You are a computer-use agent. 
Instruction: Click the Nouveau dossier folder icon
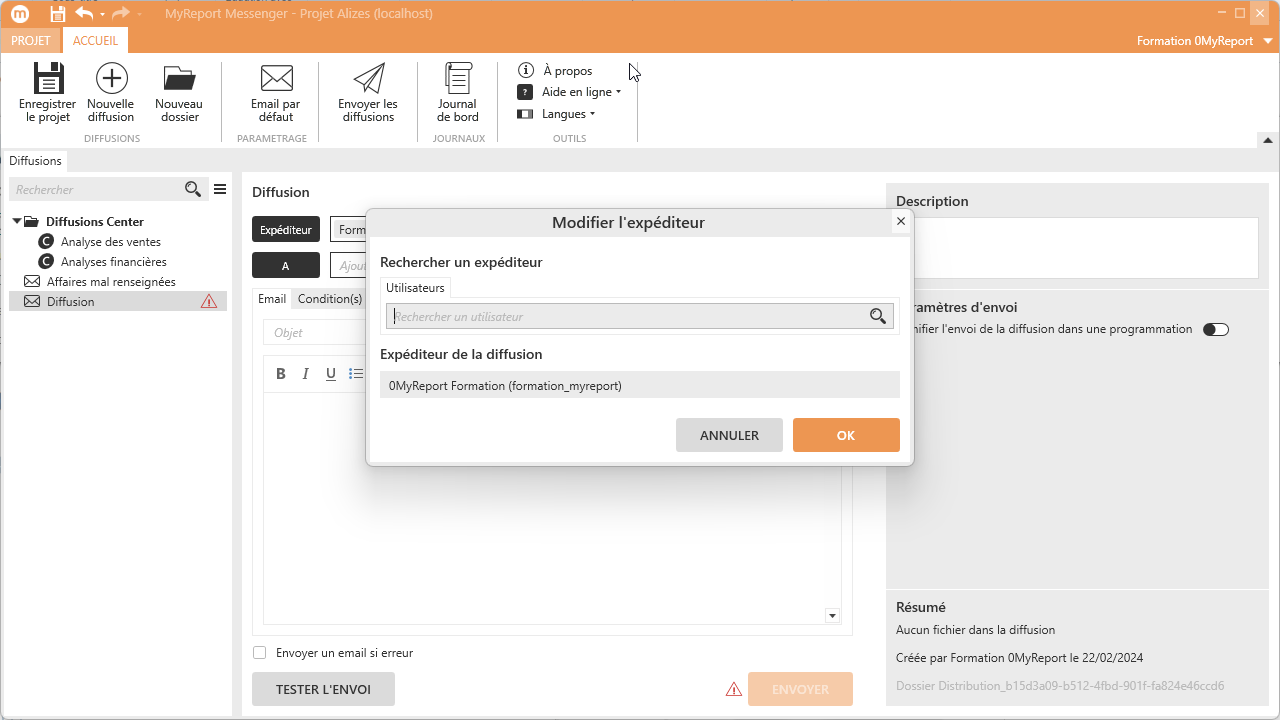(x=179, y=79)
